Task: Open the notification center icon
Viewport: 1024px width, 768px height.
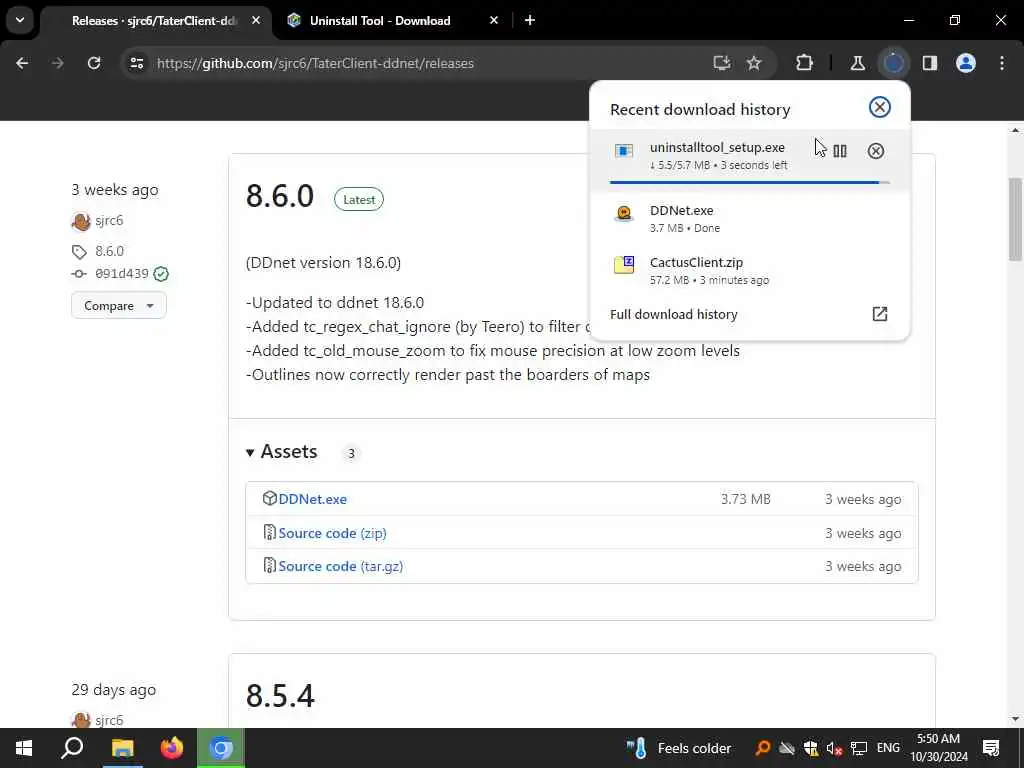Action: click(991, 748)
